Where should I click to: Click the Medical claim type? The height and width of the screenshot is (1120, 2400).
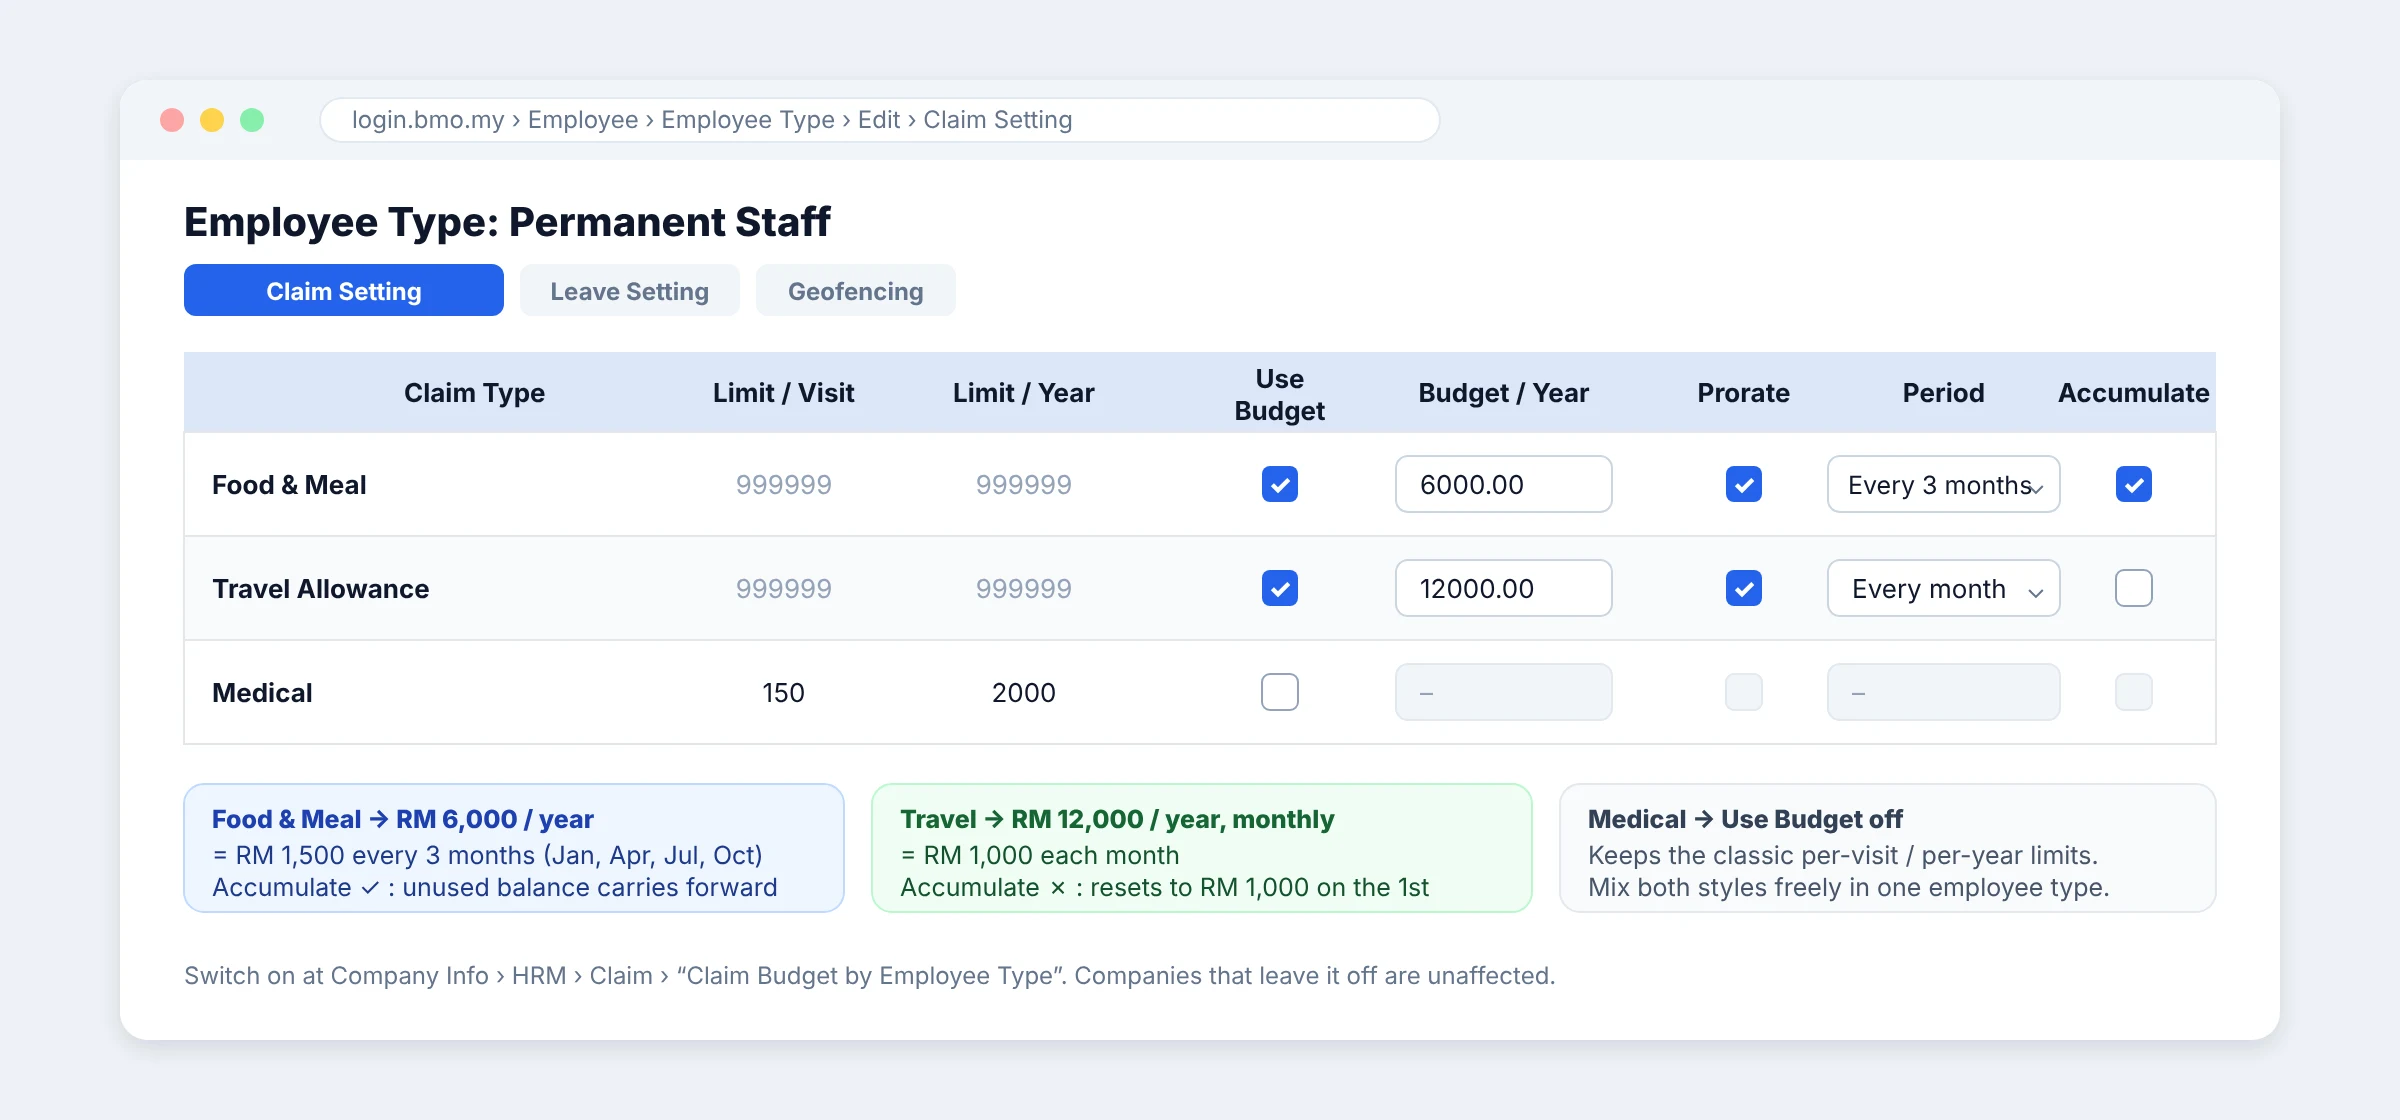pos(262,693)
